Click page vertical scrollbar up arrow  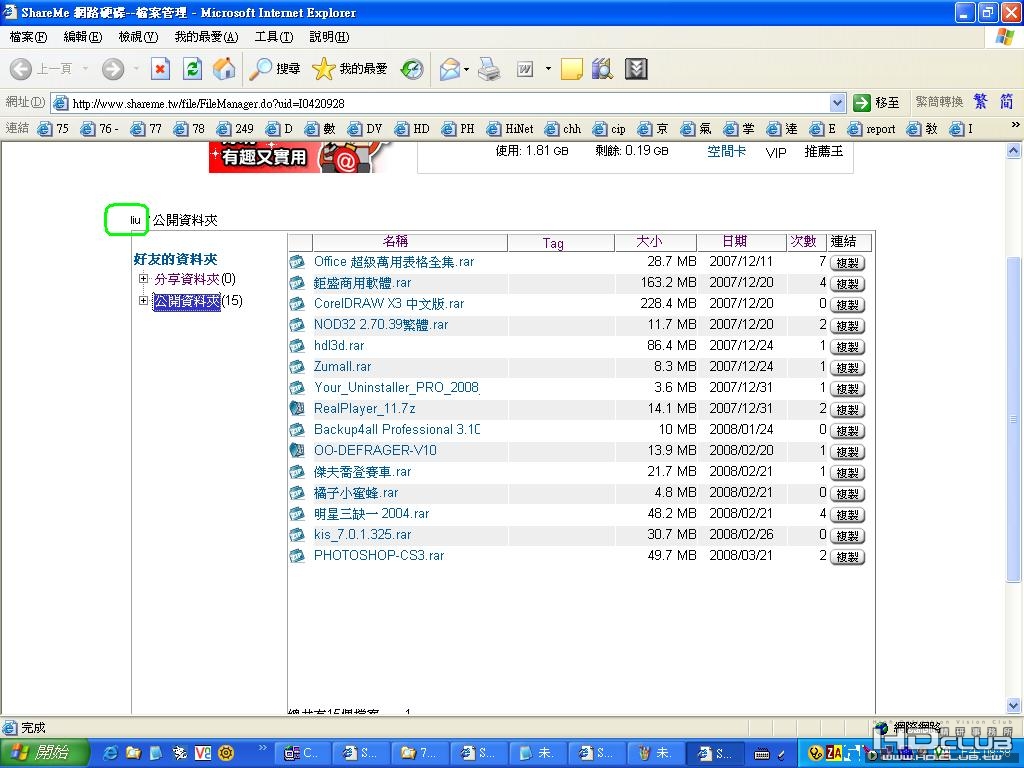tap(1014, 151)
